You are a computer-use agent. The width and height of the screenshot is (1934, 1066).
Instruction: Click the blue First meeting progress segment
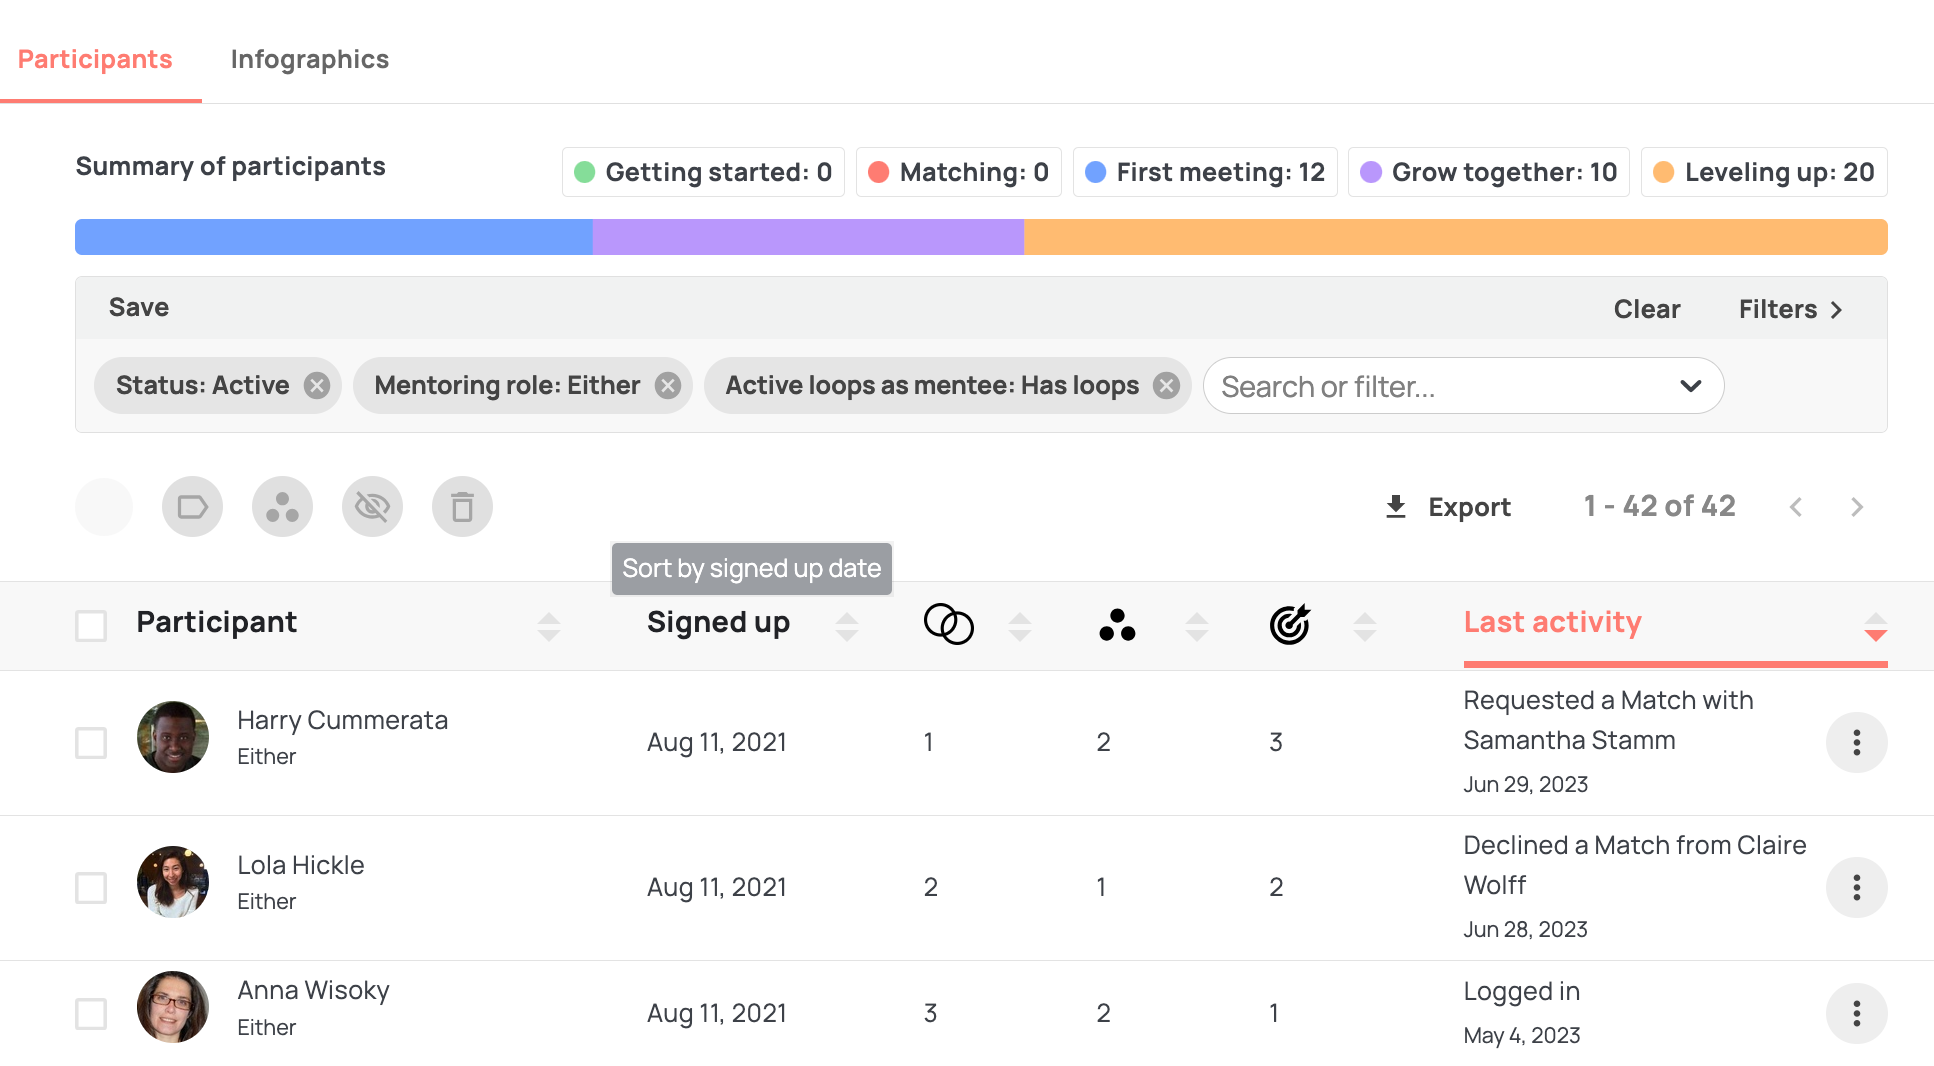(334, 237)
